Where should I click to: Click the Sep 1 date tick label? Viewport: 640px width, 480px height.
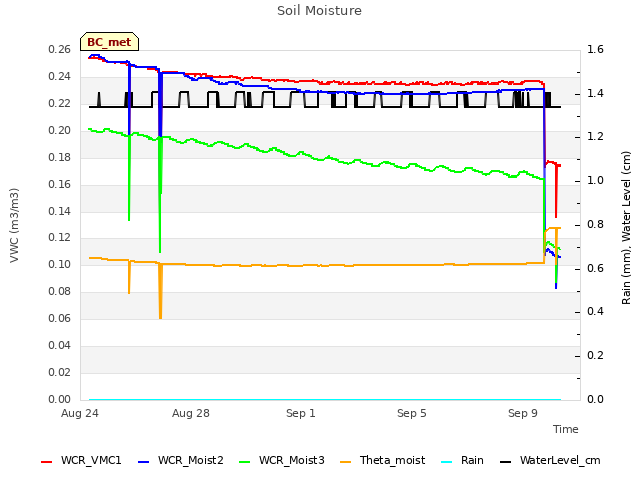(301, 413)
